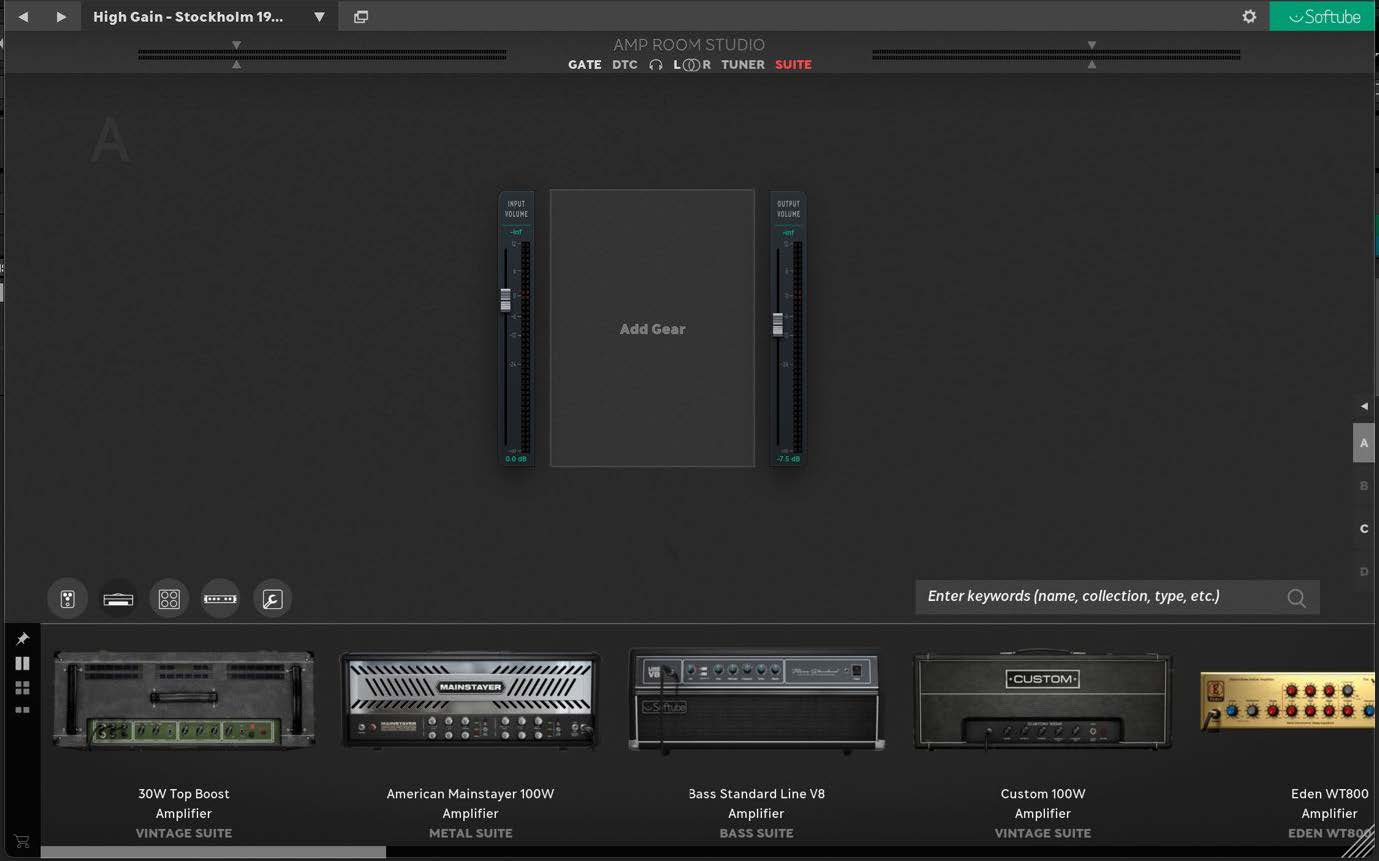
Task: Switch to signal chain tab C
Action: (1364, 529)
